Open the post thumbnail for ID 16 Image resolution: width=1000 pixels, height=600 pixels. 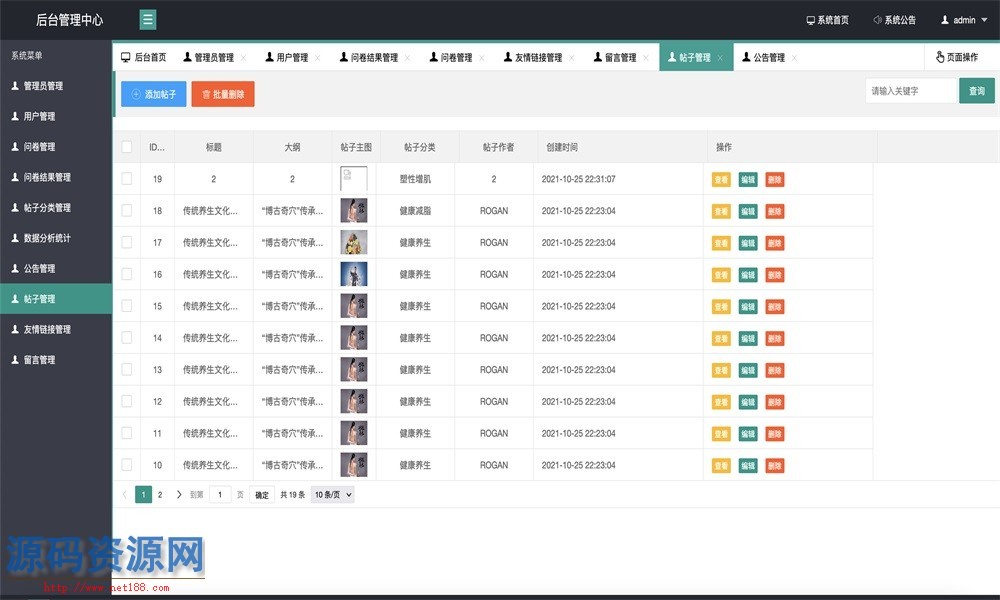pos(354,274)
